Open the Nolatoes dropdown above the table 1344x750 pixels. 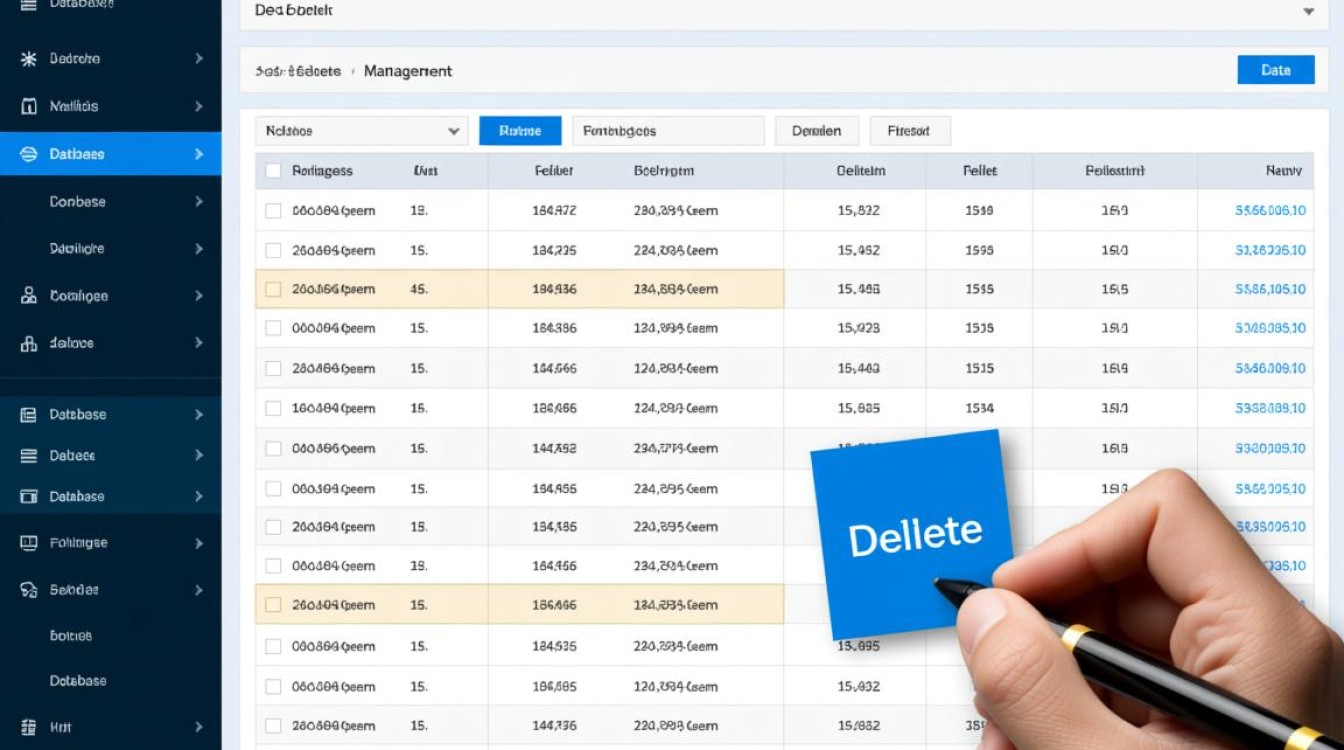361,131
